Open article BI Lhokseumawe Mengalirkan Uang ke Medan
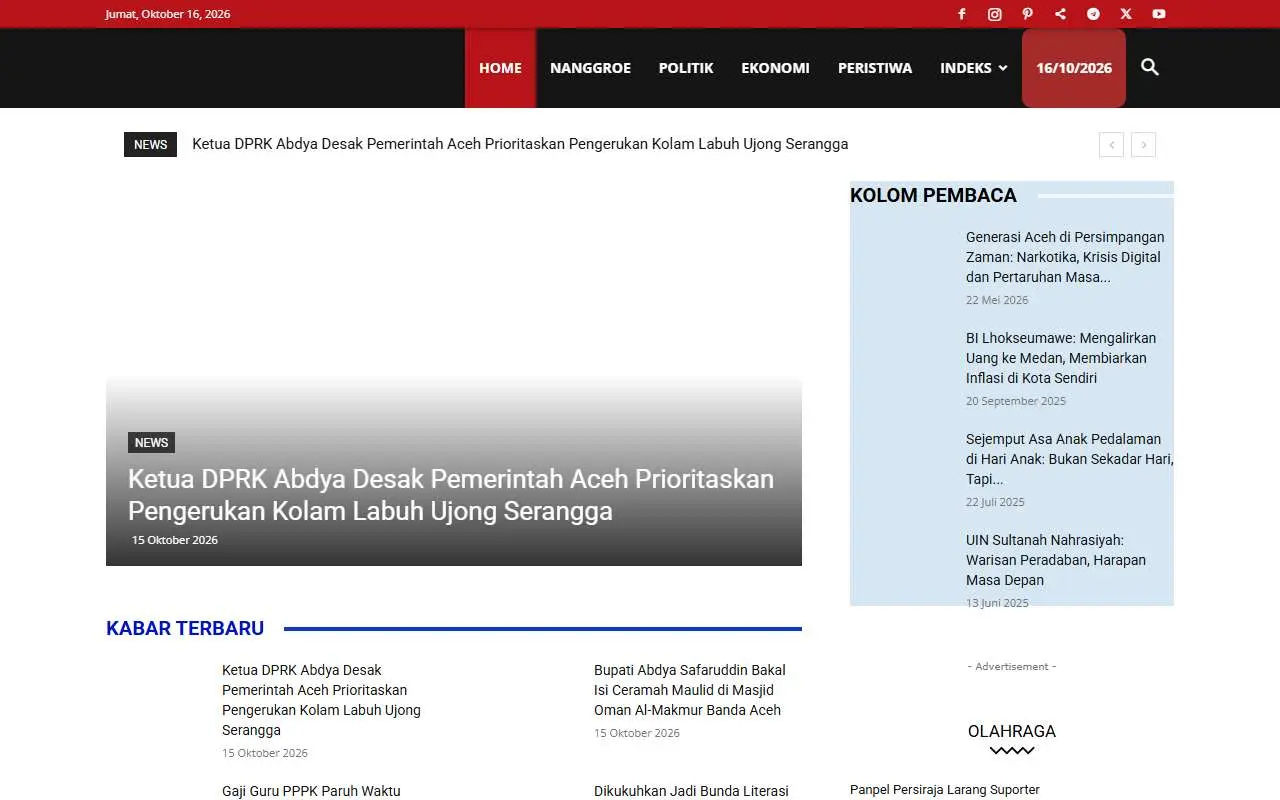The height and width of the screenshot is (800, 1280). pyautogui.click(x=1061, y=358)
